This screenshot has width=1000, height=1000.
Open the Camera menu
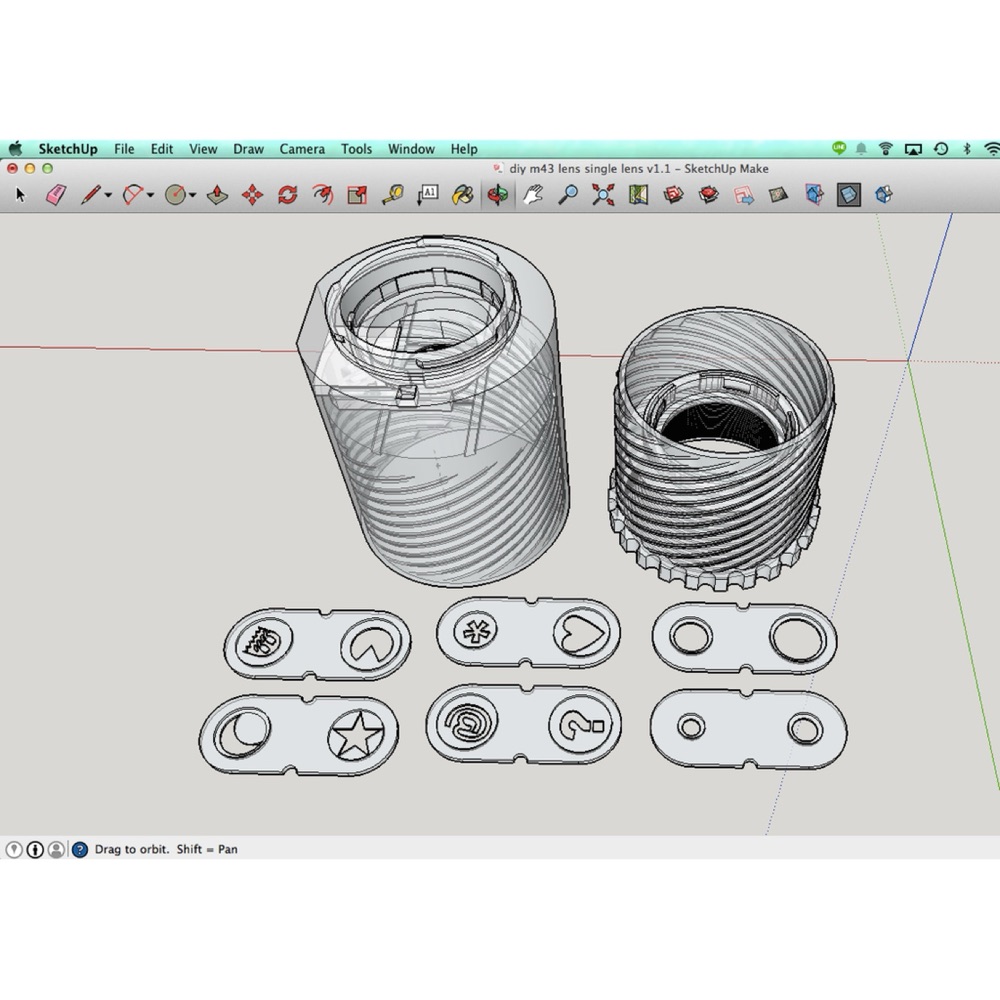302,149
